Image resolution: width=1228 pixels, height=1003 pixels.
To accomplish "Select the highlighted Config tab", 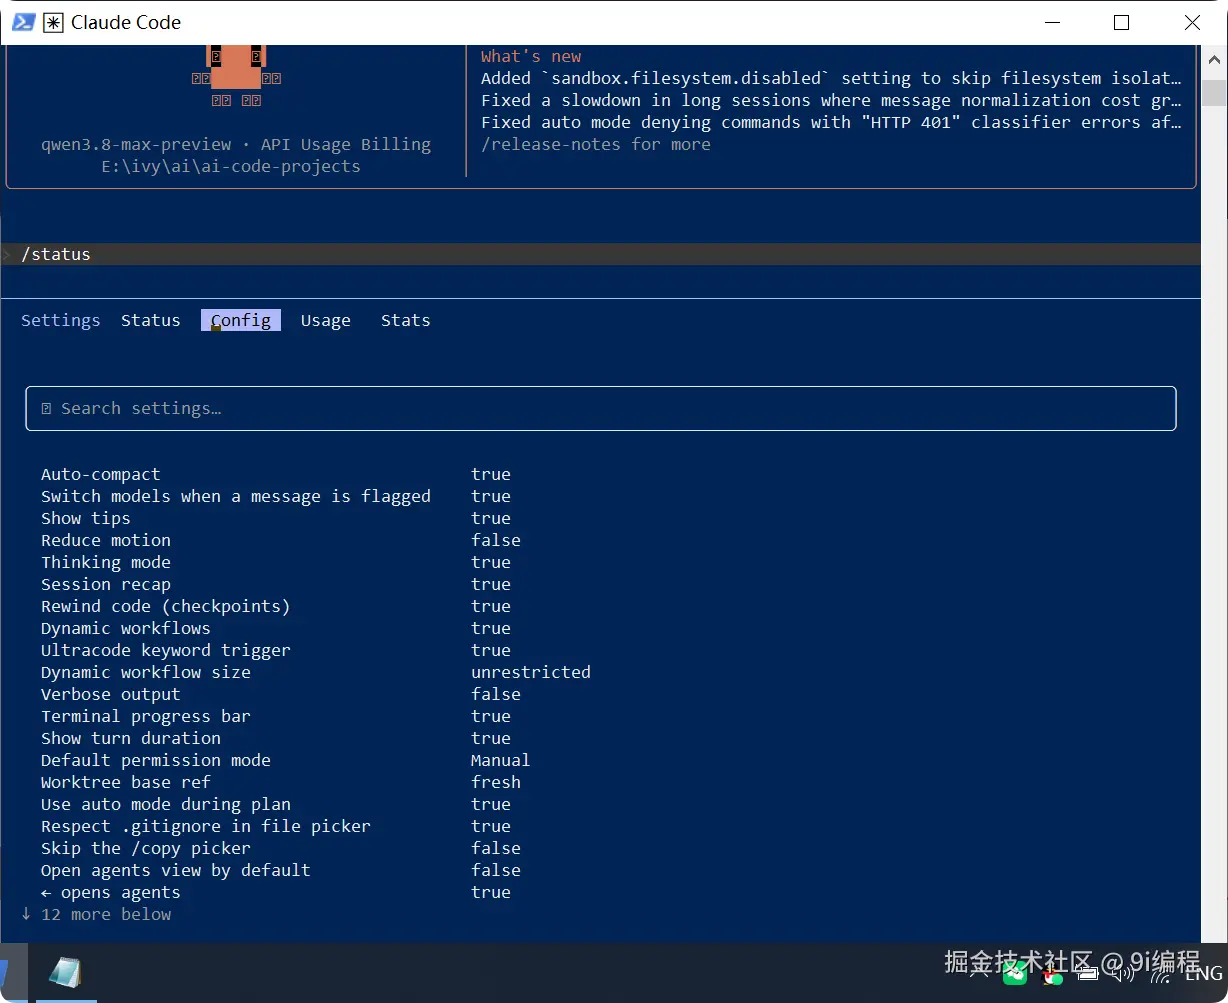I will point(241,320).
